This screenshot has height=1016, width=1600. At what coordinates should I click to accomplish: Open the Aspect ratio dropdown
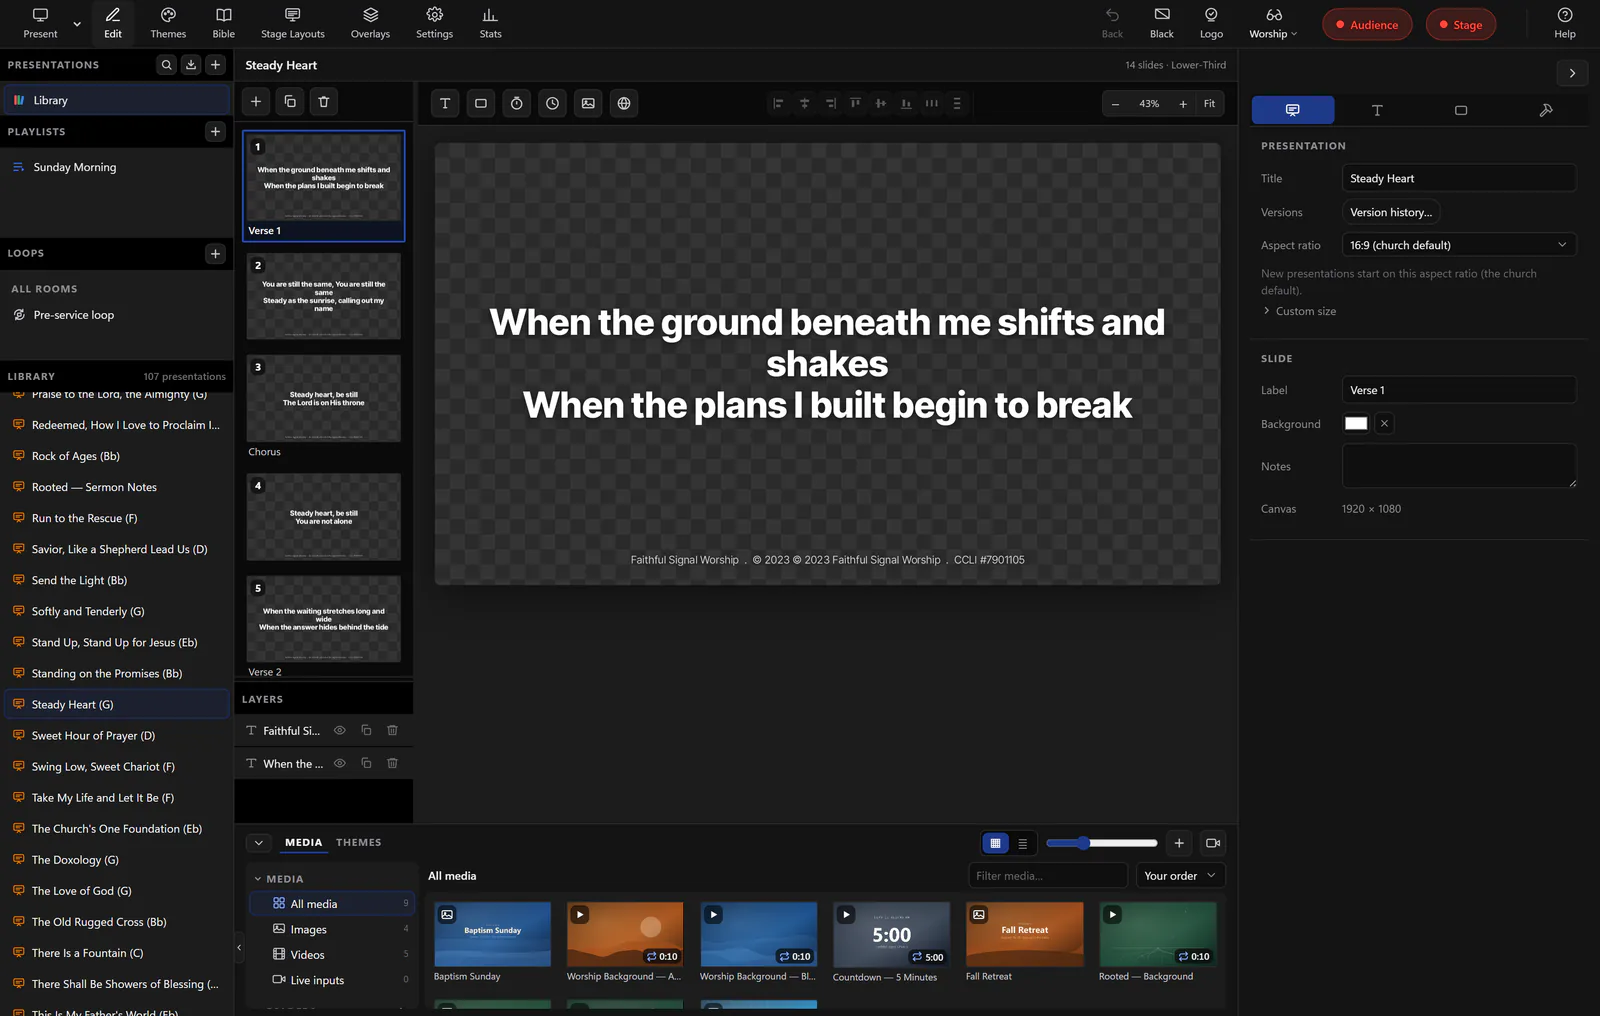click(x=1458, y=245)
